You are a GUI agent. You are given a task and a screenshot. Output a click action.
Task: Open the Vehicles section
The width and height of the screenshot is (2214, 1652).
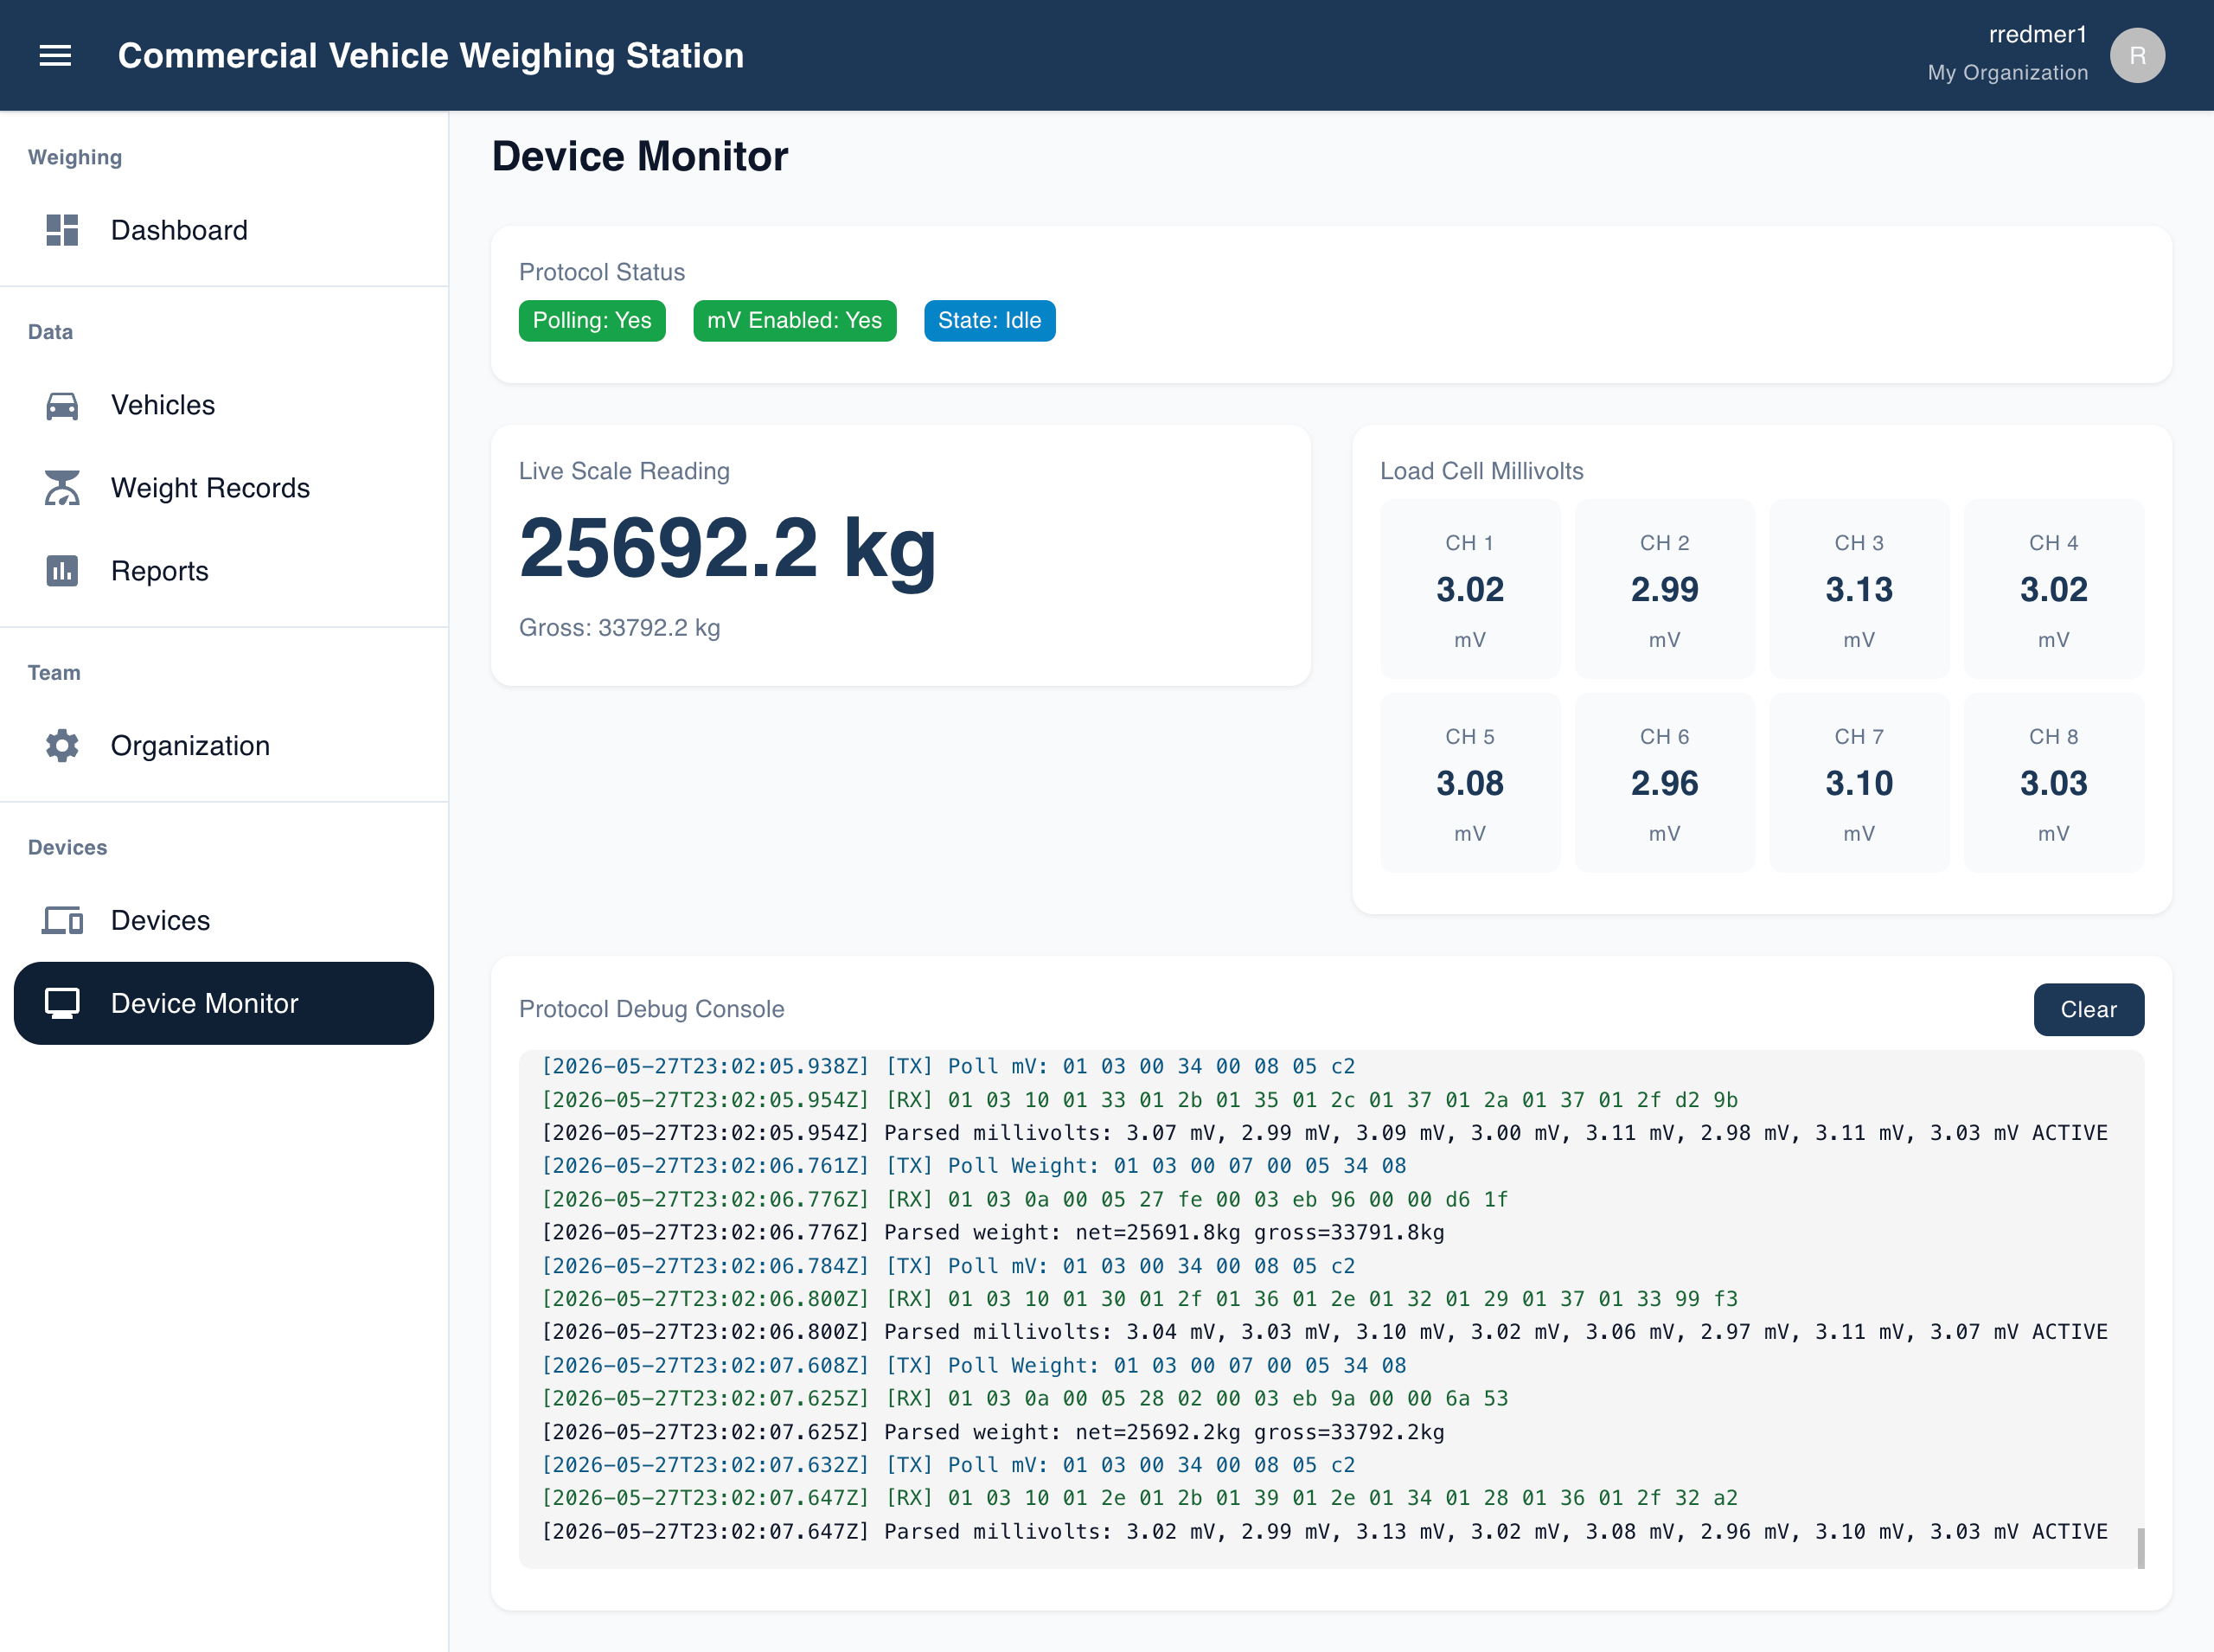224,405
